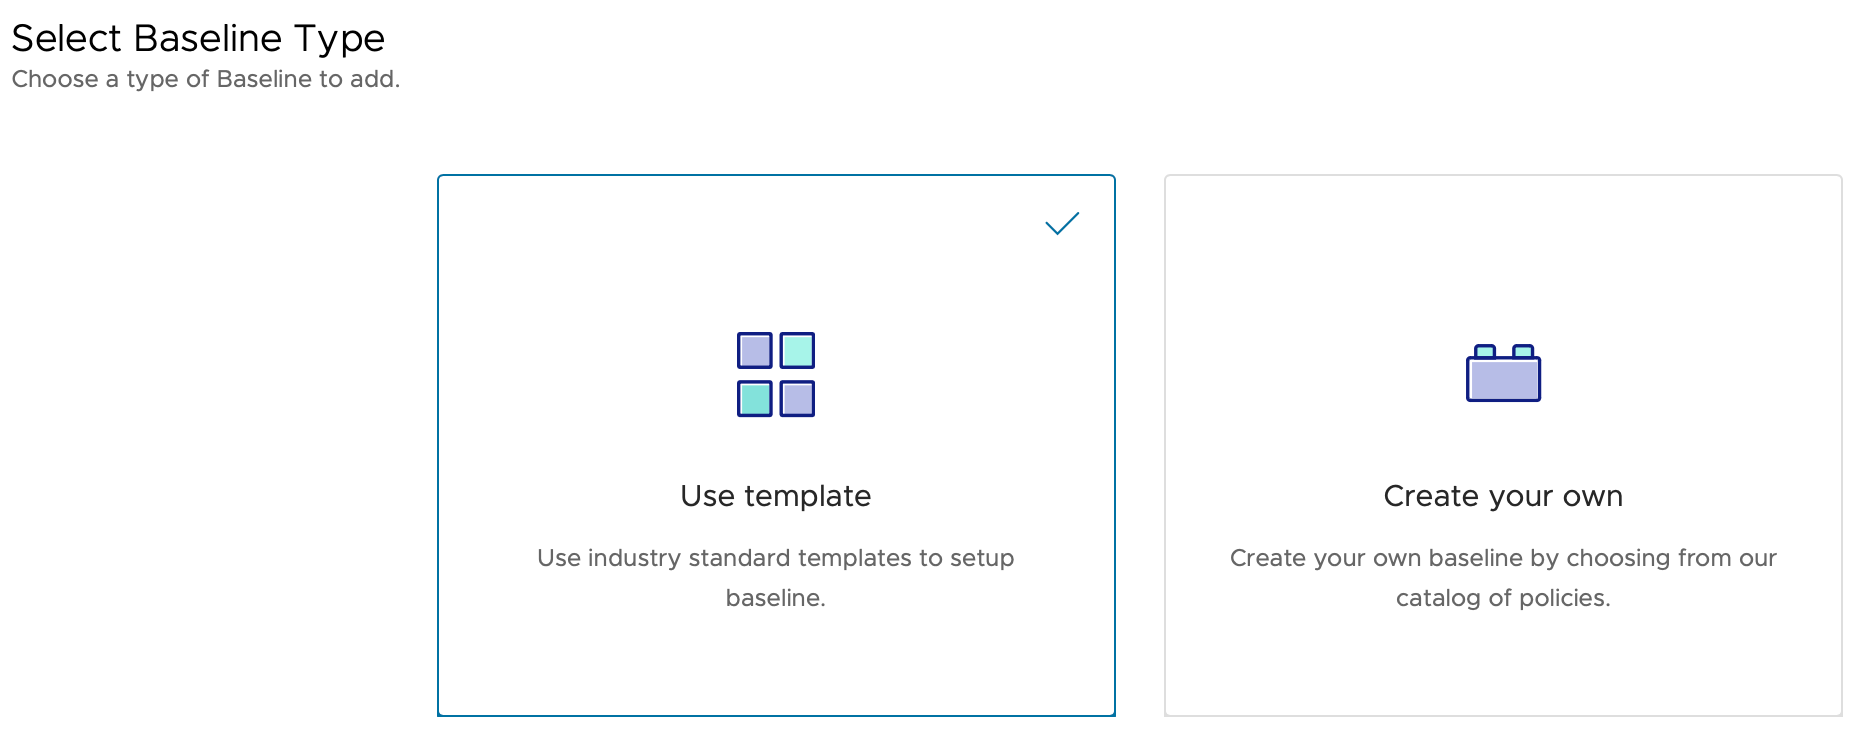
Task: Click the purple body of the brick icon
Action: tap(1503, 381)
